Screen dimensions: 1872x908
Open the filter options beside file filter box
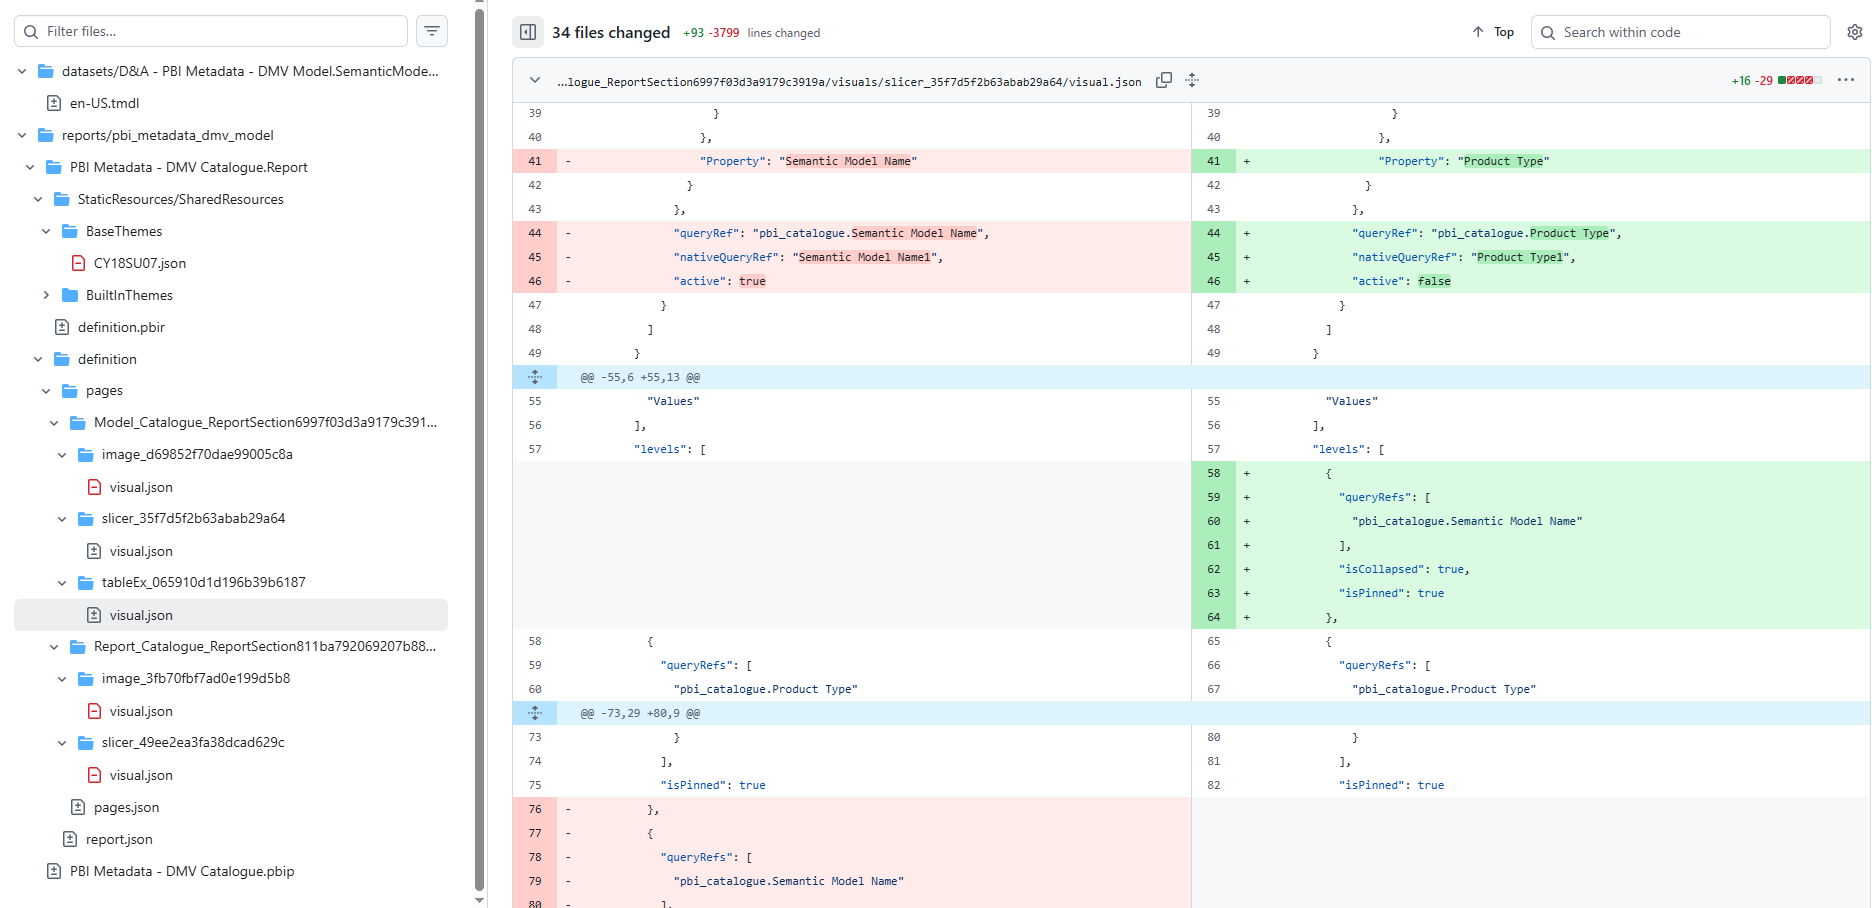point(431,31)
